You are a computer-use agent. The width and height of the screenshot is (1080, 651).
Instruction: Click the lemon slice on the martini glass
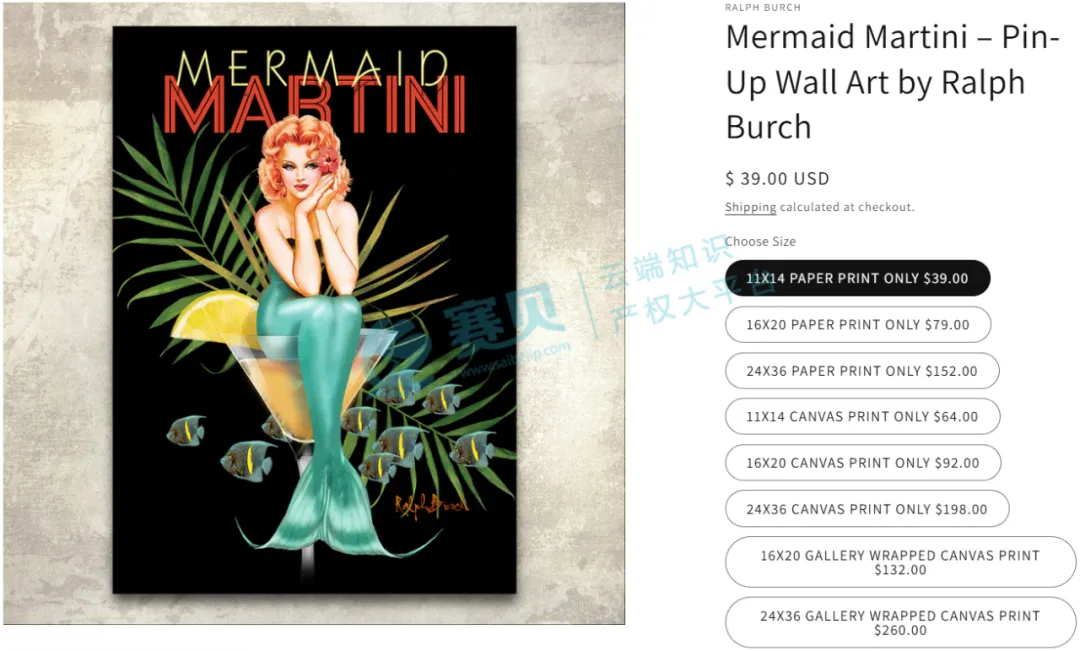[x=215, y=316]
